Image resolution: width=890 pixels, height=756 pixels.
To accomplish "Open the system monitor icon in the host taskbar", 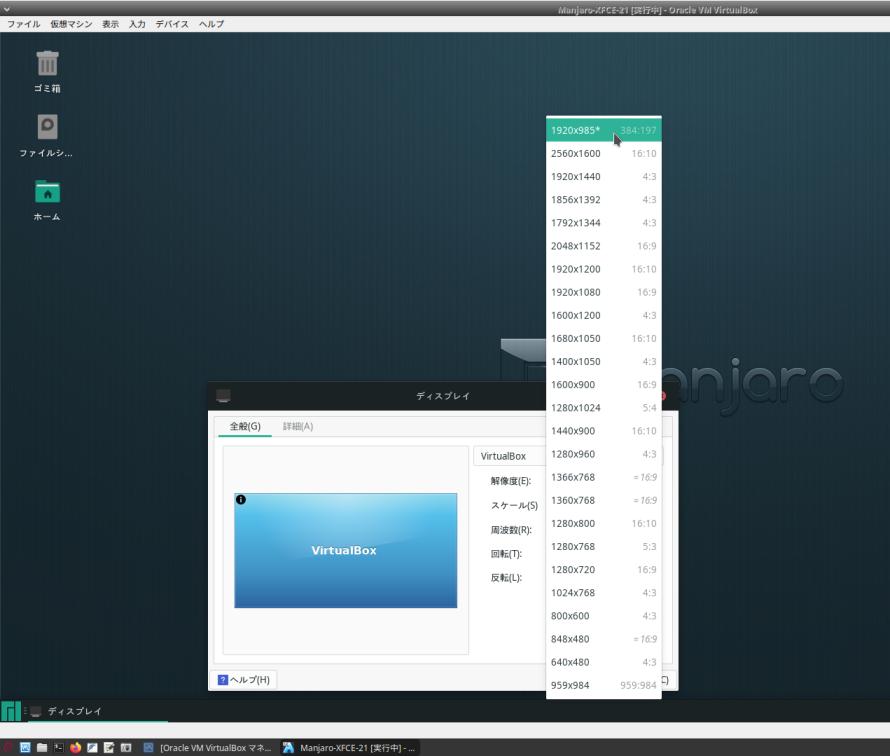I will [x=25, y=747].
